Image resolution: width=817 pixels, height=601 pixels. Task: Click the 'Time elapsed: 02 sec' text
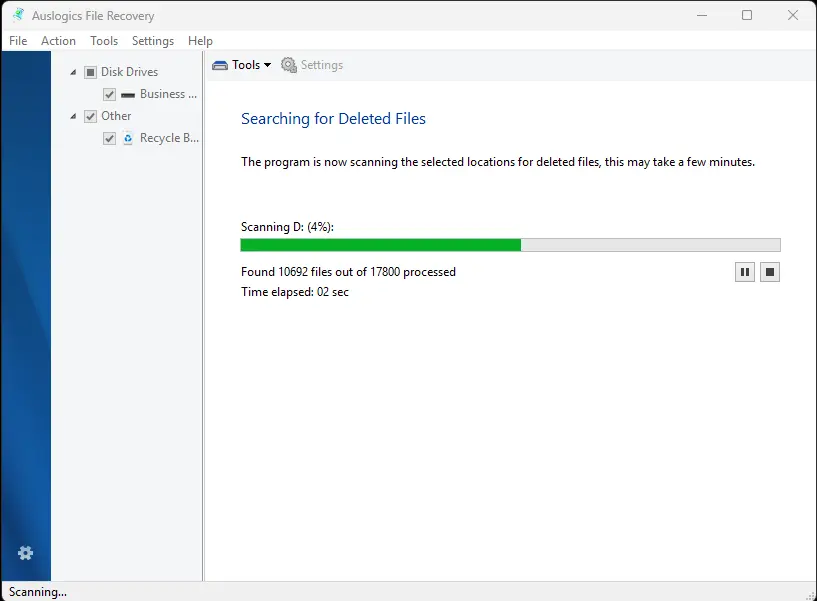point(294,292)
